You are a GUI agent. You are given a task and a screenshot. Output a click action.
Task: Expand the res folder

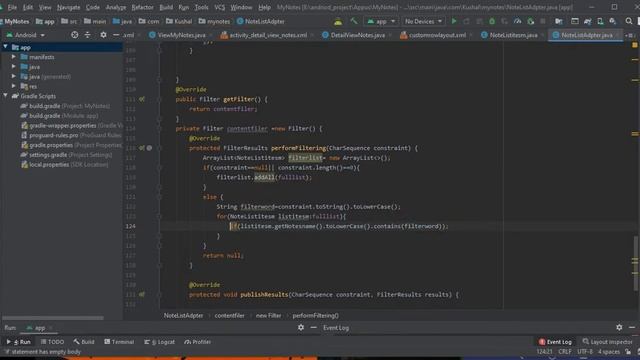pyautogui.click(x=14, y=86)
